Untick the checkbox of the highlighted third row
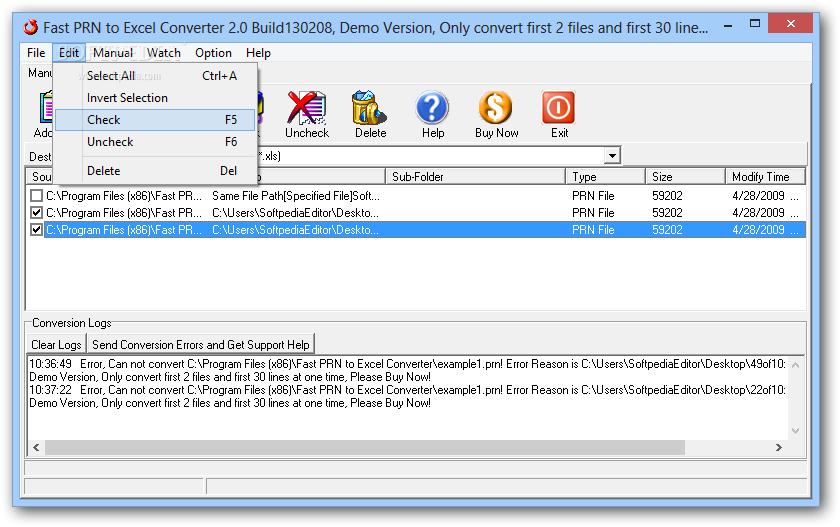Viewport: 840px width, 527px height. (36, 230)
